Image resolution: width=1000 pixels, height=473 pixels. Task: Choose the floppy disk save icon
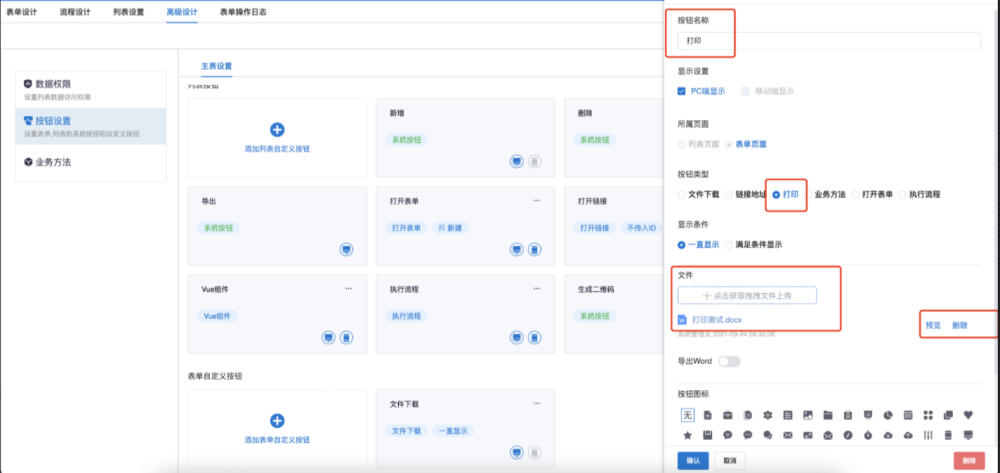click(x=708, y=435)
